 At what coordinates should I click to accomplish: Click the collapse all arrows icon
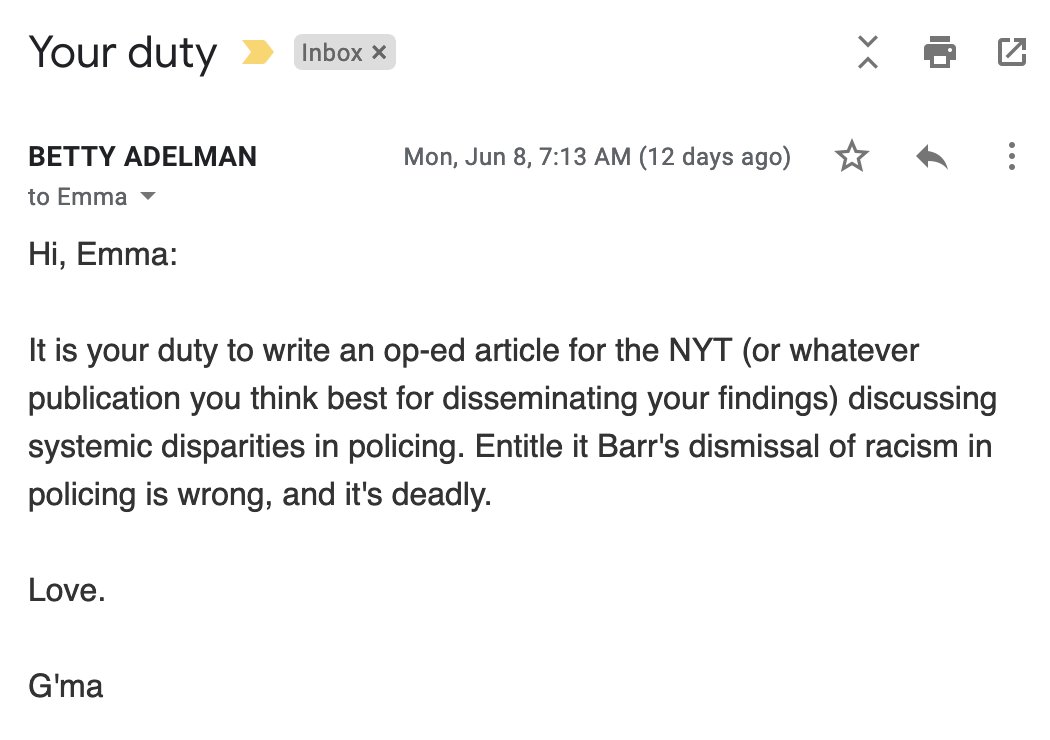(868, 52)
